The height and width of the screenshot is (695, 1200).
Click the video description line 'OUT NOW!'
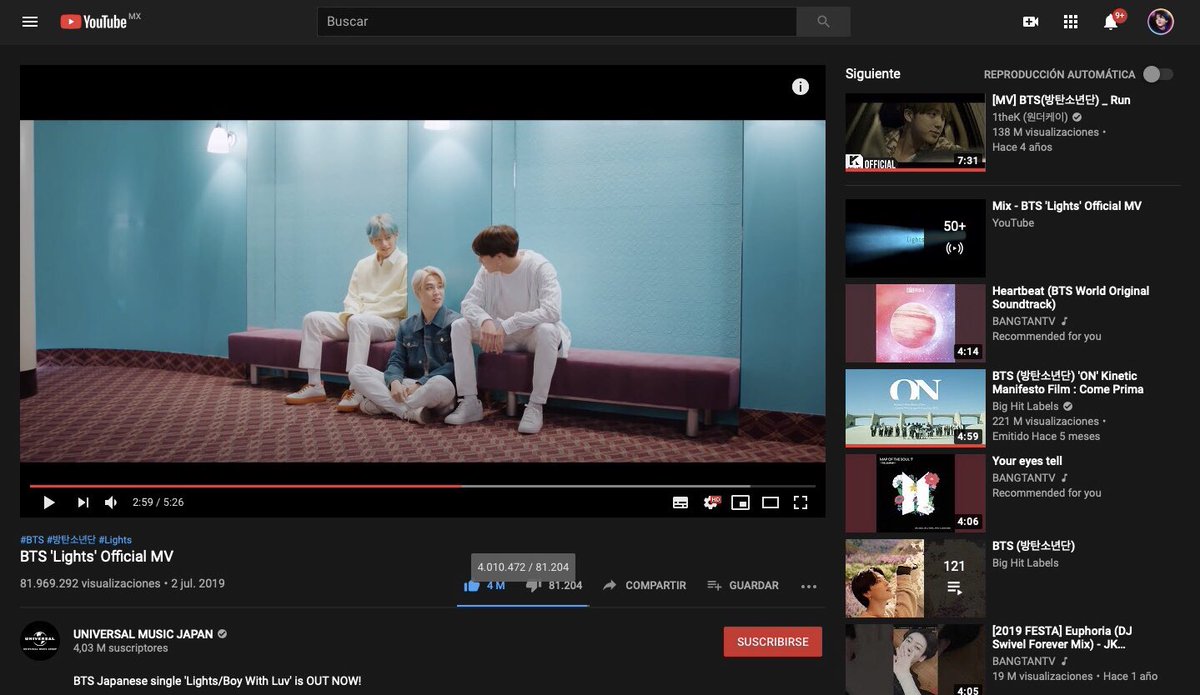pyautogui.click(x=217, y=681)
